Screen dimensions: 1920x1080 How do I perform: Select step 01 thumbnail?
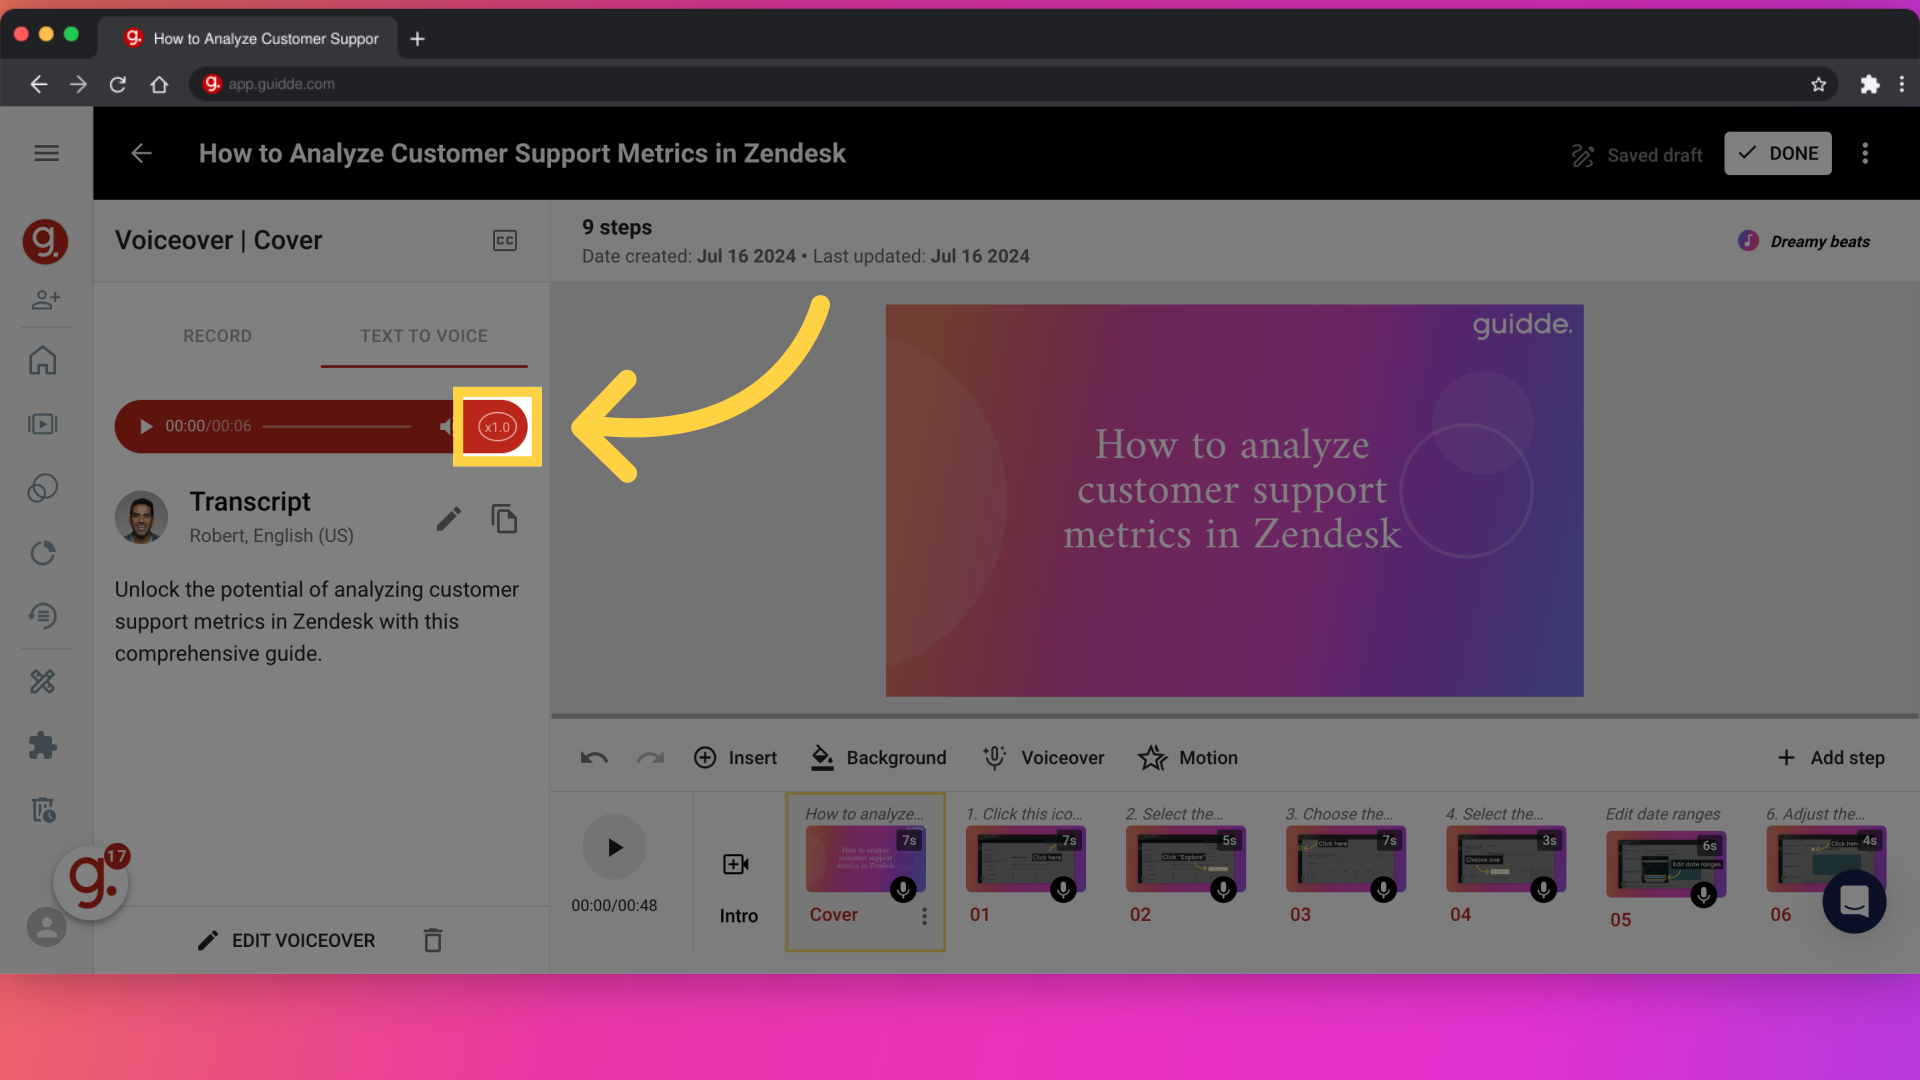(1025, 859)
